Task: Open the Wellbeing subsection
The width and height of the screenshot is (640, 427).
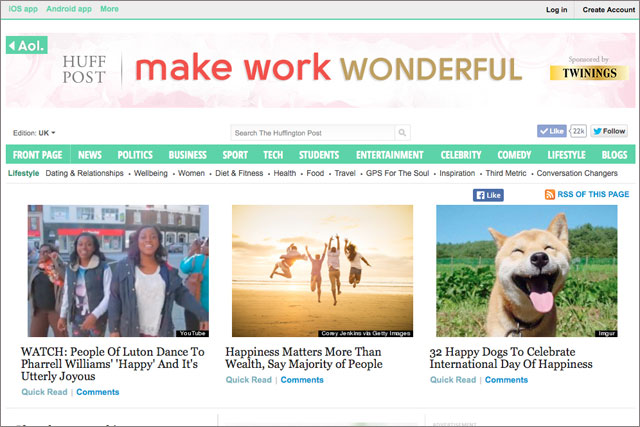Action: pyautogui.click(x=151, y=173)
